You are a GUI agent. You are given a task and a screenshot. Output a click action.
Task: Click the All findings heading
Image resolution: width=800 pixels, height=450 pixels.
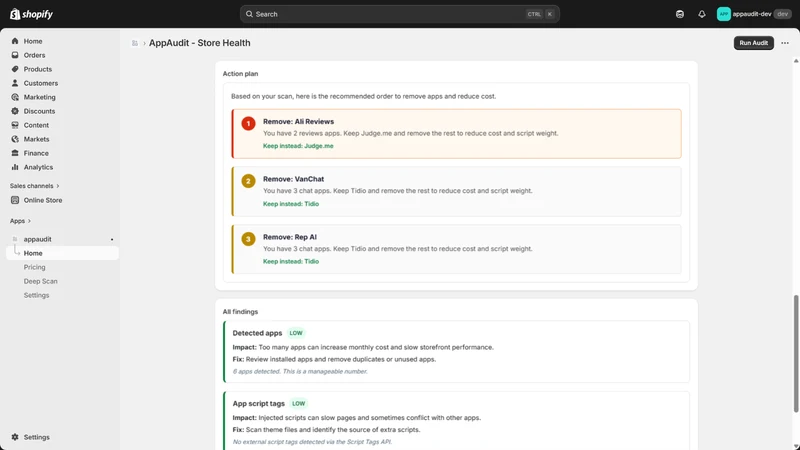(240, 312)
